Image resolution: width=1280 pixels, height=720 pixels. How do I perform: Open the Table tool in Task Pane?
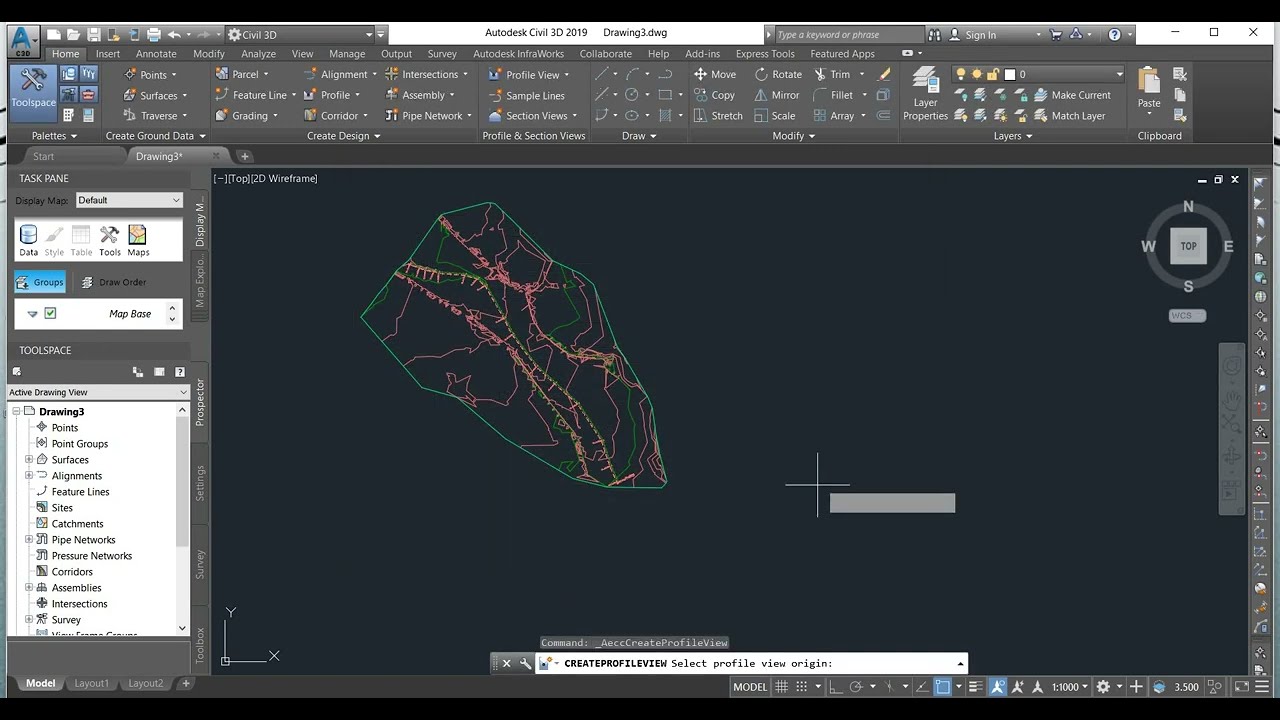pos(81,241)
